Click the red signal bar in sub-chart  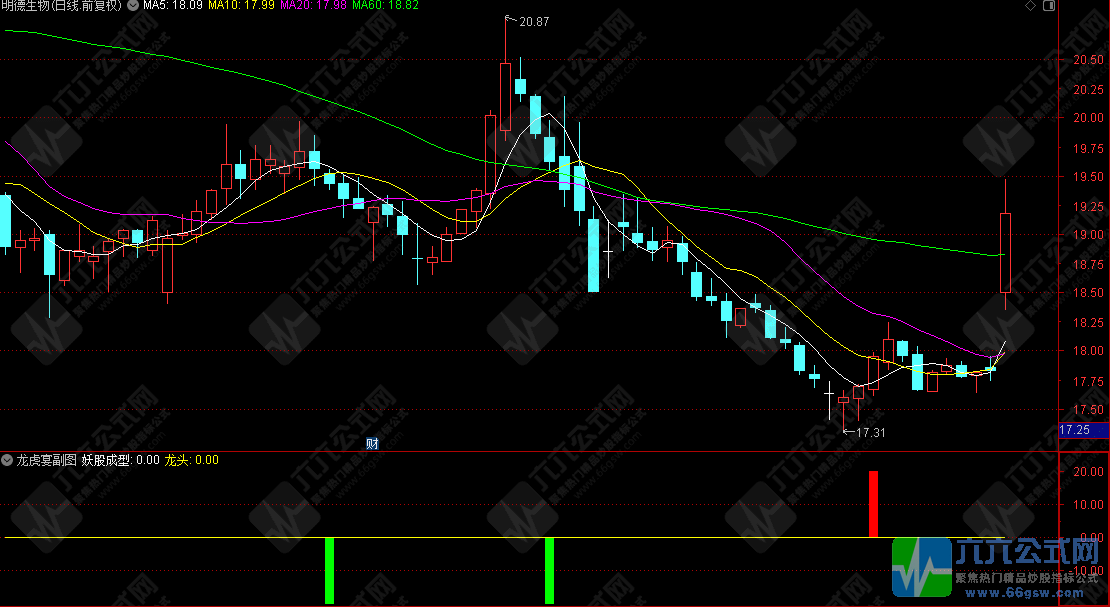click(873, 504)
